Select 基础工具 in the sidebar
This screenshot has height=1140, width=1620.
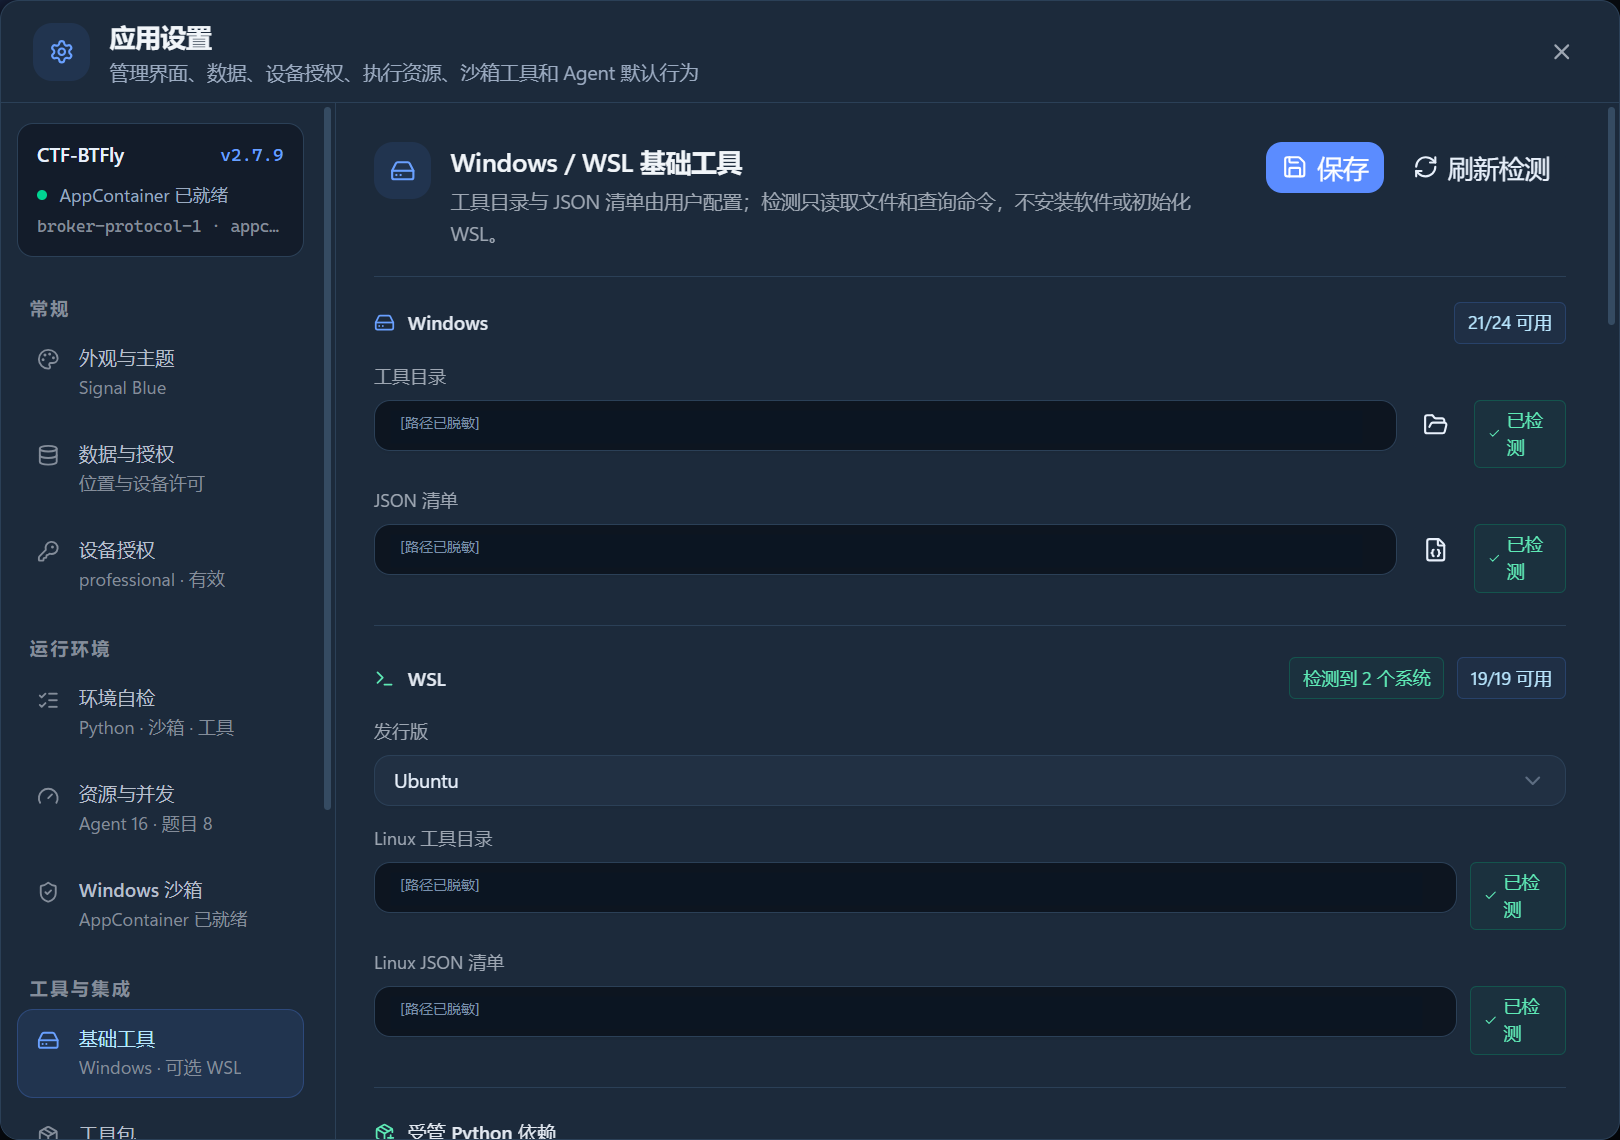point(160,1053)
